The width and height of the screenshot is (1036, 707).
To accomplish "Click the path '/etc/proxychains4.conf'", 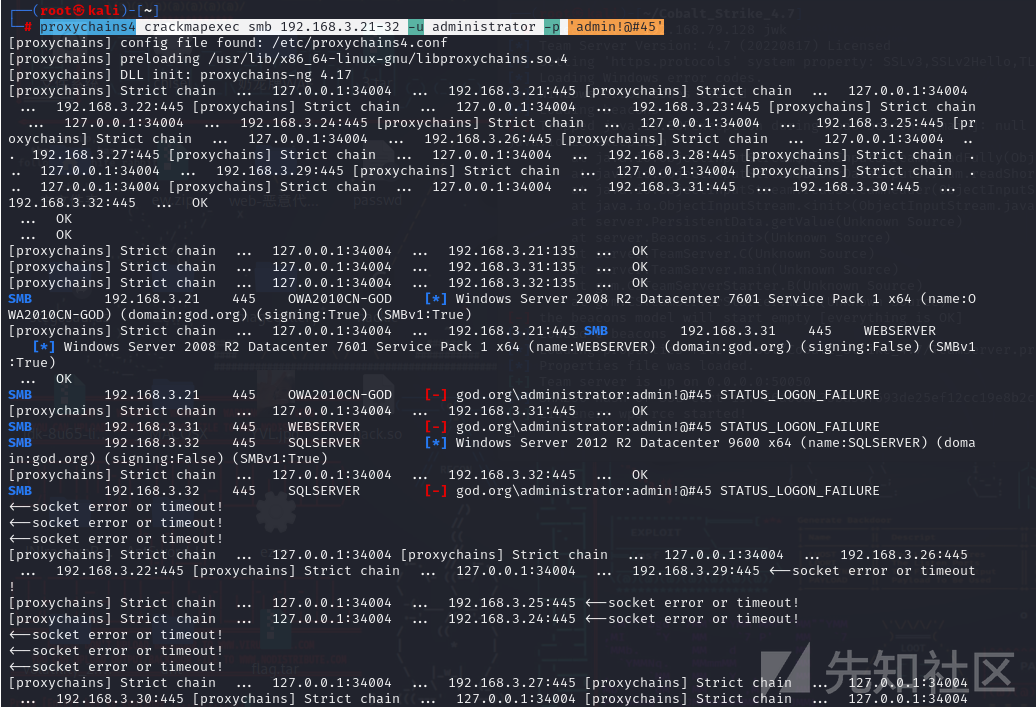I will click(359, 43).
